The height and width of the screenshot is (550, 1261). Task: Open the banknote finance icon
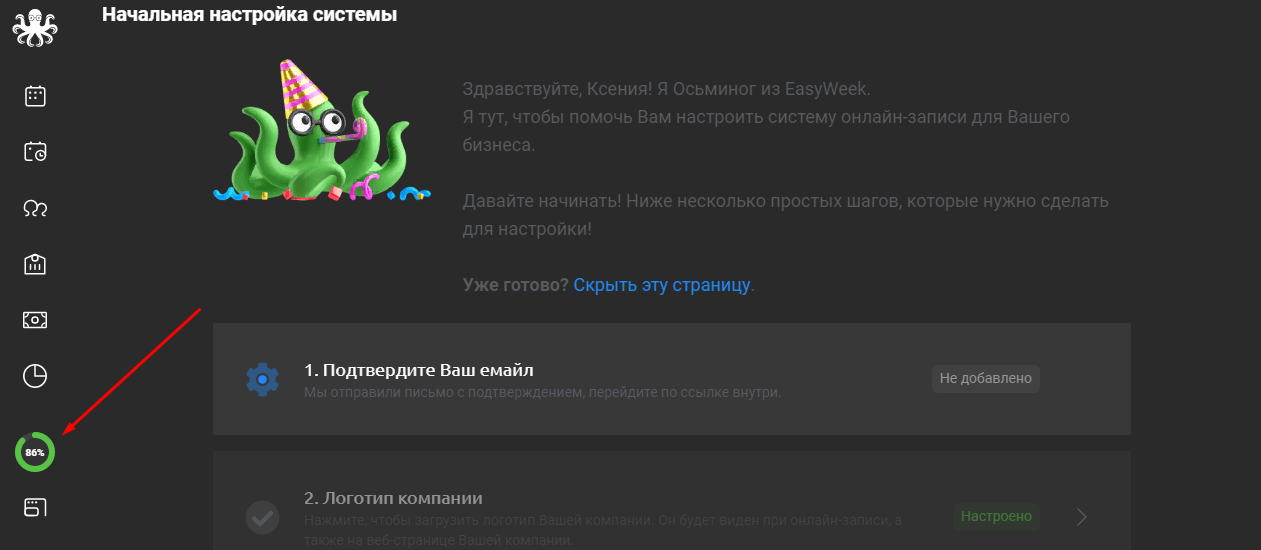pyautogui.click(x=35, y=320)
